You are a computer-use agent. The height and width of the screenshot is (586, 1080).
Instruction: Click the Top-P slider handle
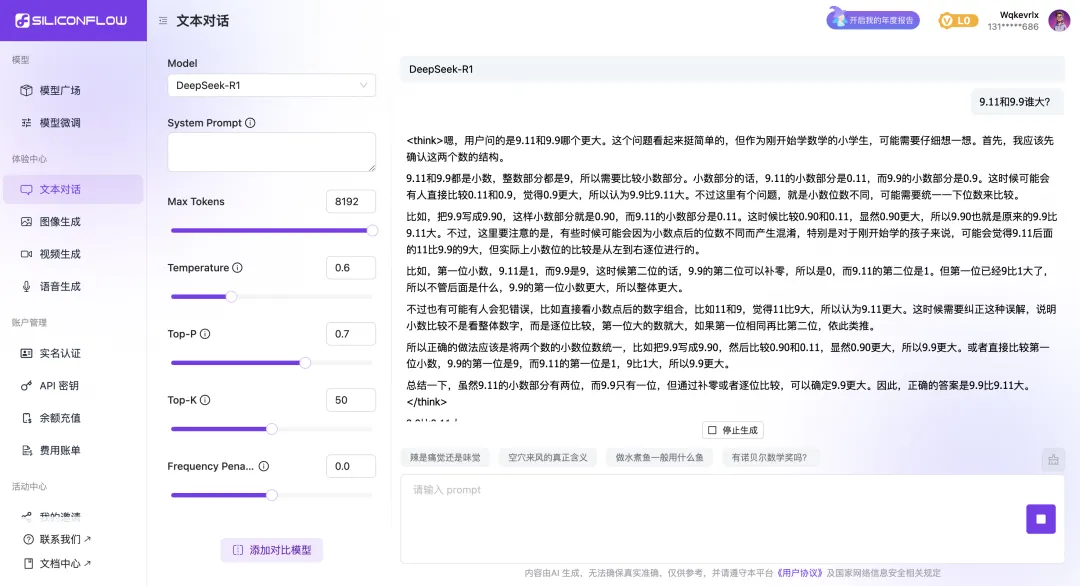pos(305,363)
